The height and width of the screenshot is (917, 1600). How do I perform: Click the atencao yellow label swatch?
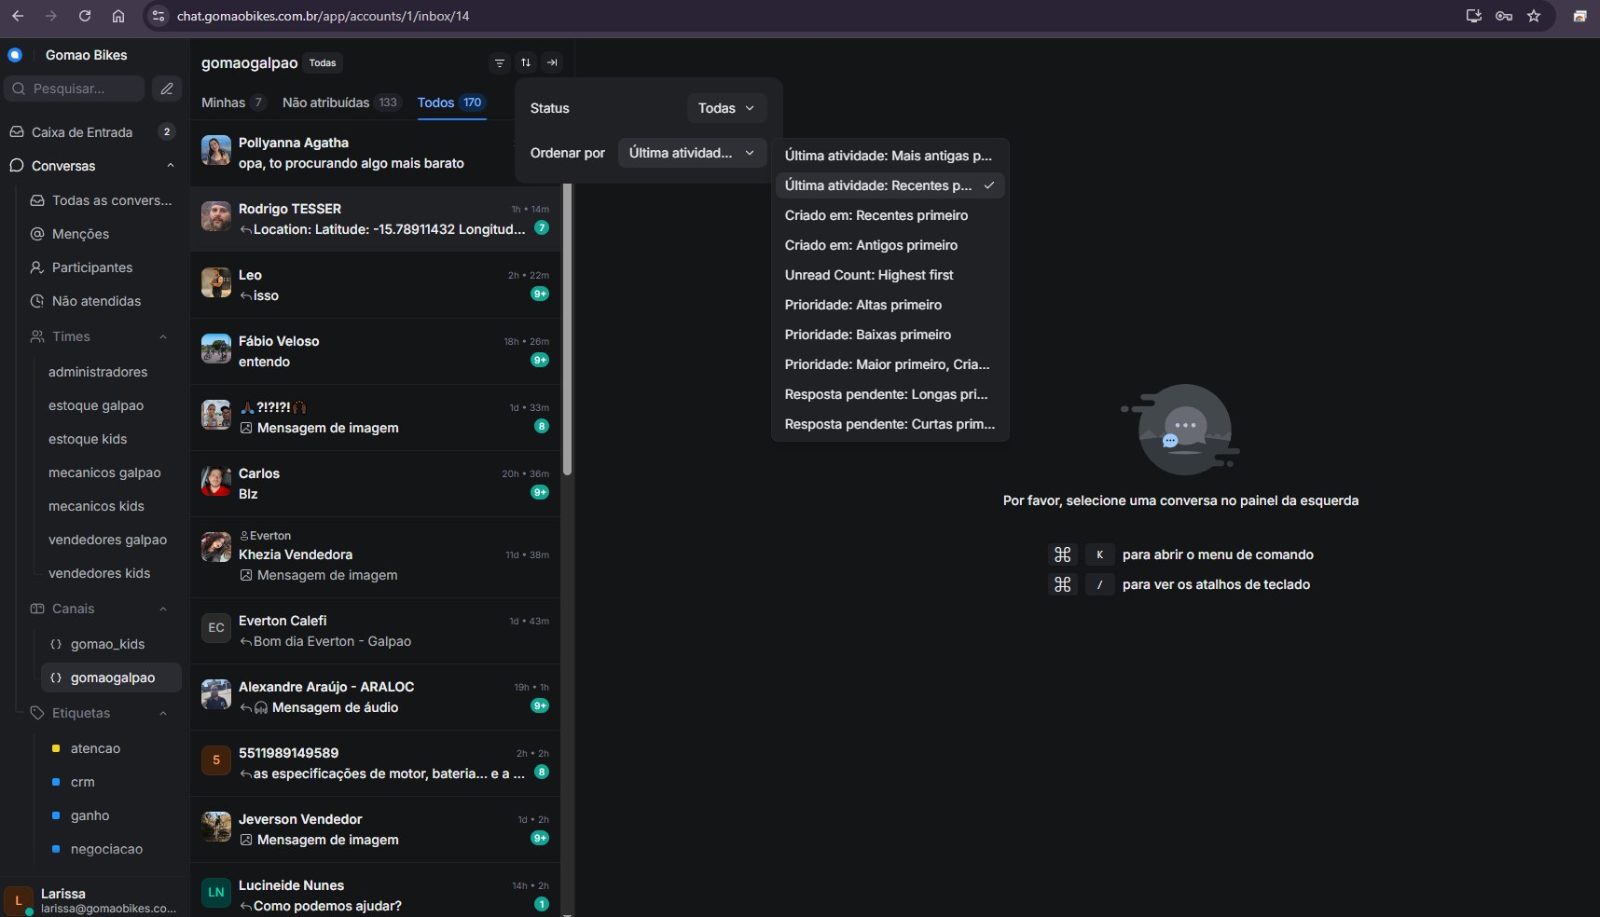pos(56,748)
